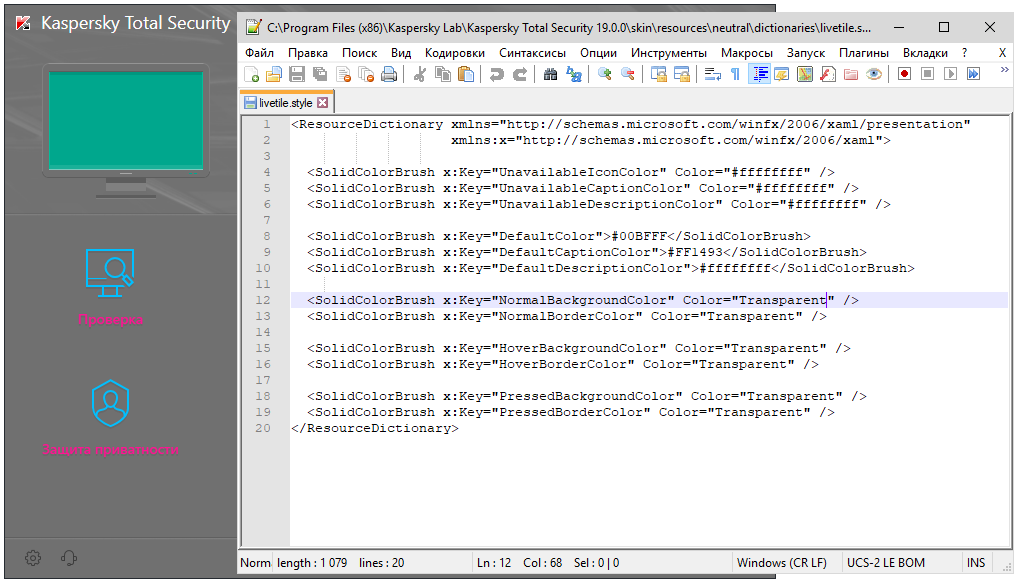
Task: Open the Replace dialog icon
Action: click(574, 74)
